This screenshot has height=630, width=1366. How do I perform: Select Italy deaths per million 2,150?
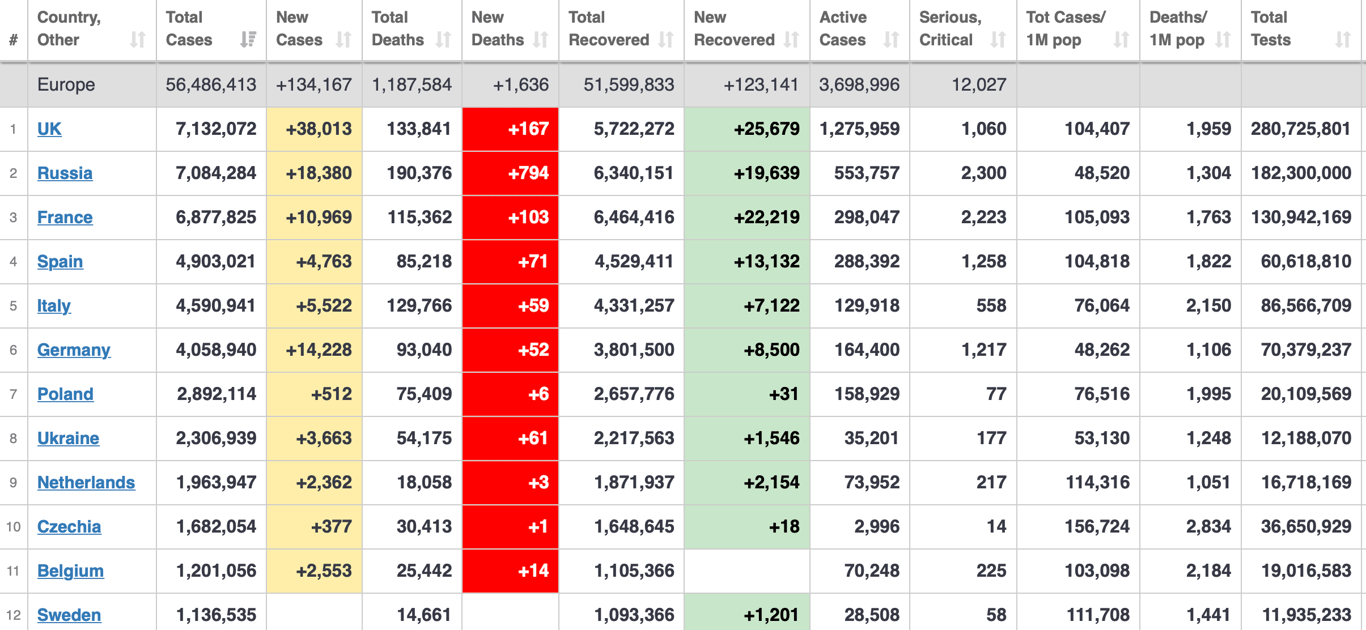tap(1209, 305)
